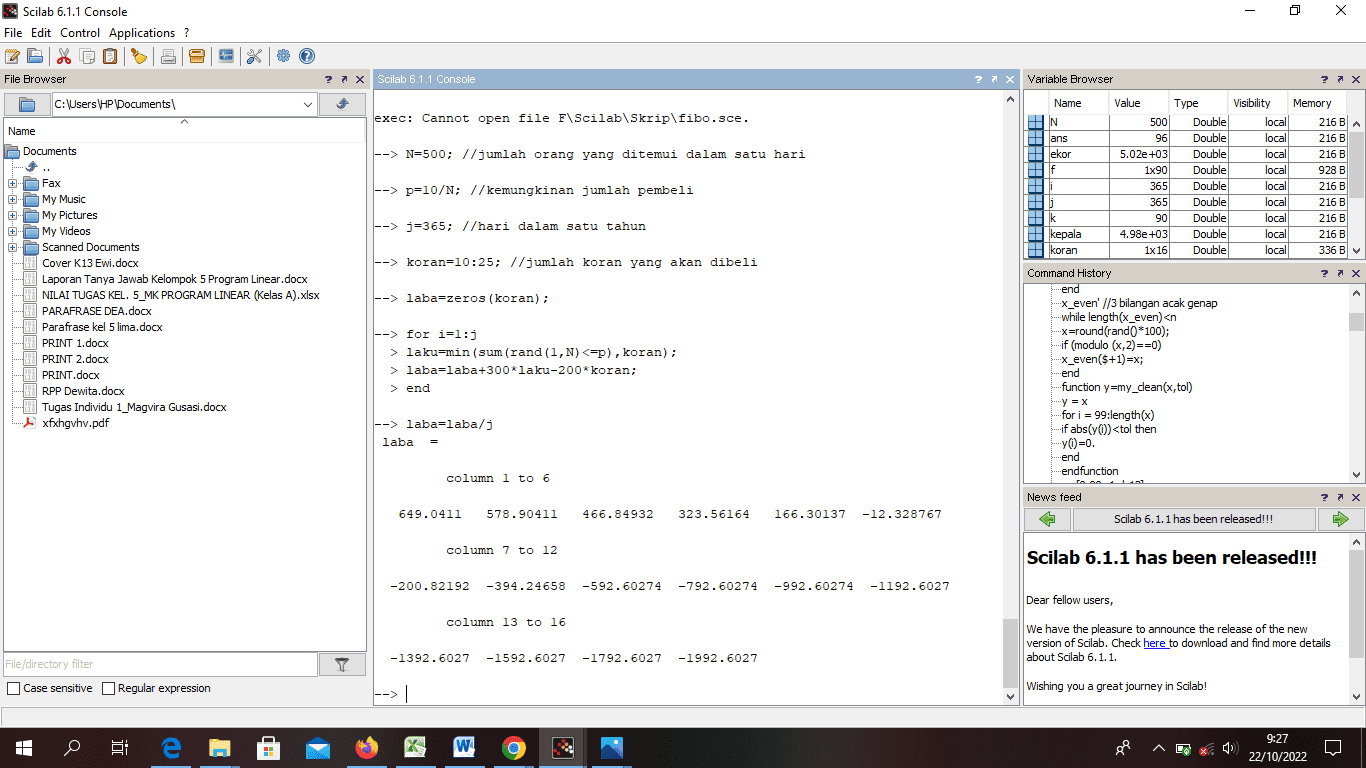The image size is (1366, 768).
Task: Select the file 'PARAFRASE DEA.docx'
Action: click(97, 311)
